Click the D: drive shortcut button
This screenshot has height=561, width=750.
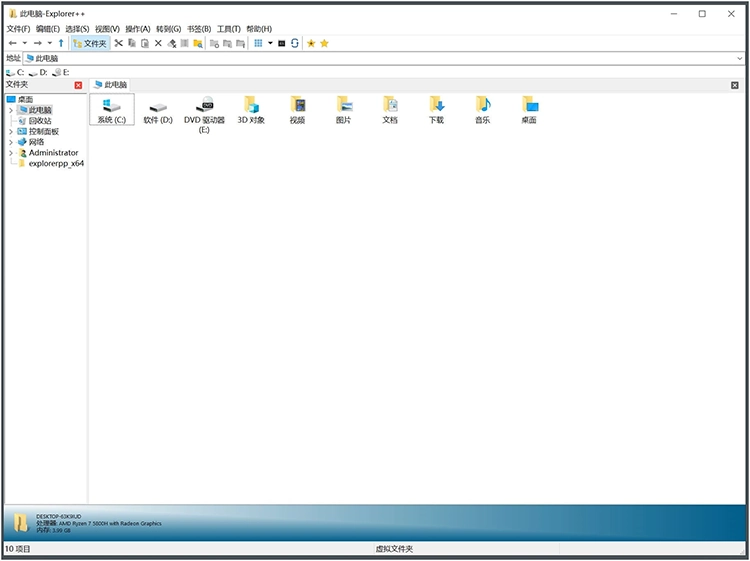[x=39, y=72]
